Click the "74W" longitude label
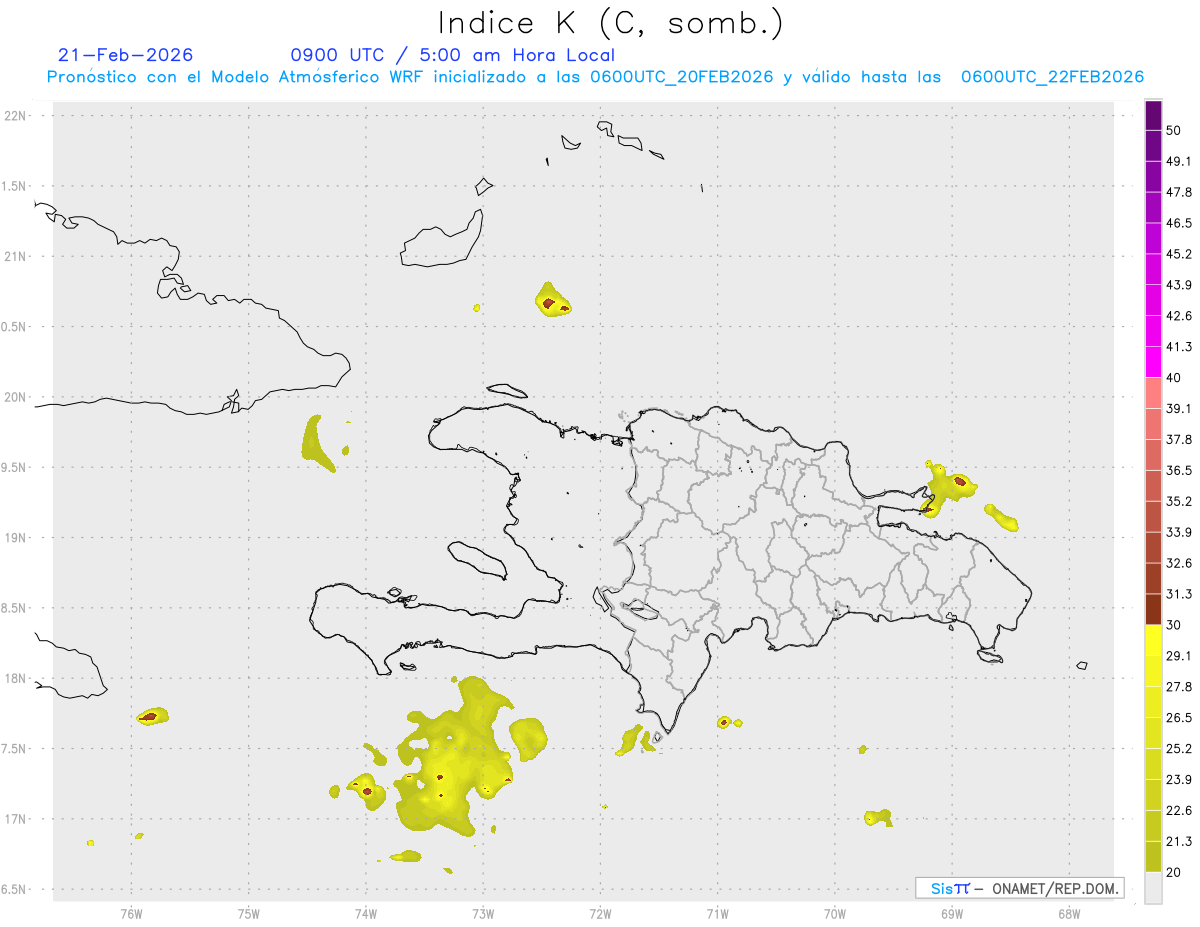The width and height of the screenshot is (1200, 927). (x=366, y=913)
